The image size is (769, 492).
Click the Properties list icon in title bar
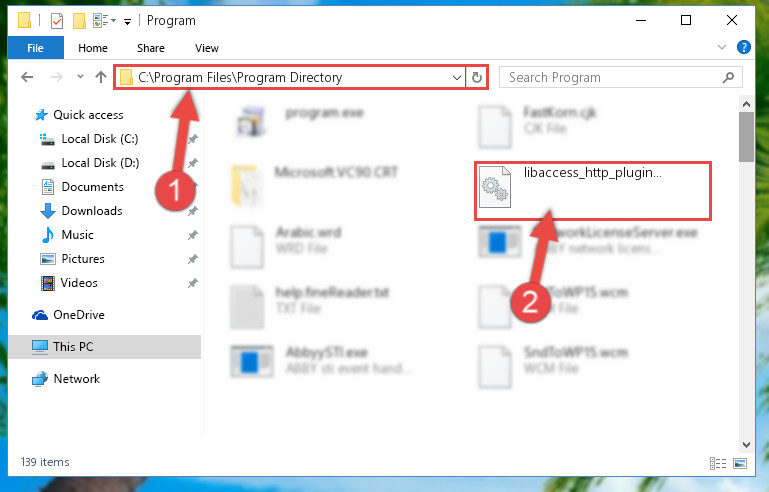click(x=101, y=21)
